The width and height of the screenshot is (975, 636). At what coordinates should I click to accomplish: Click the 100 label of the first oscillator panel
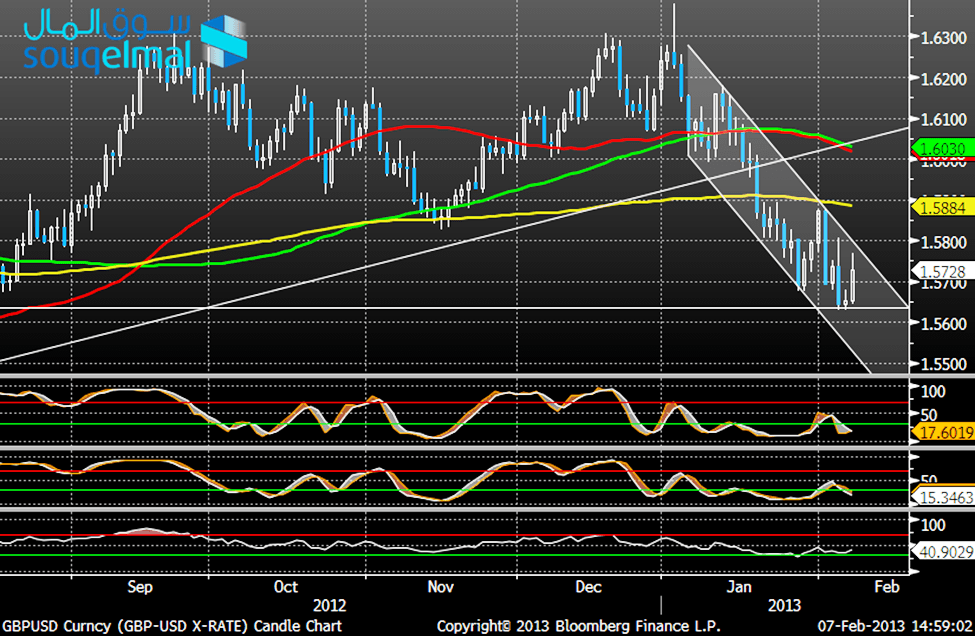[933, 392]
